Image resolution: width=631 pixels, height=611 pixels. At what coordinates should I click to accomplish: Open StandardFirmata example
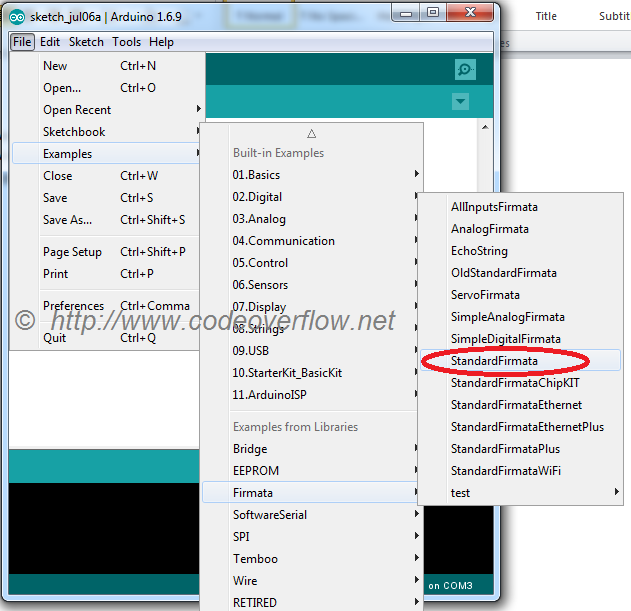(520, 361)
